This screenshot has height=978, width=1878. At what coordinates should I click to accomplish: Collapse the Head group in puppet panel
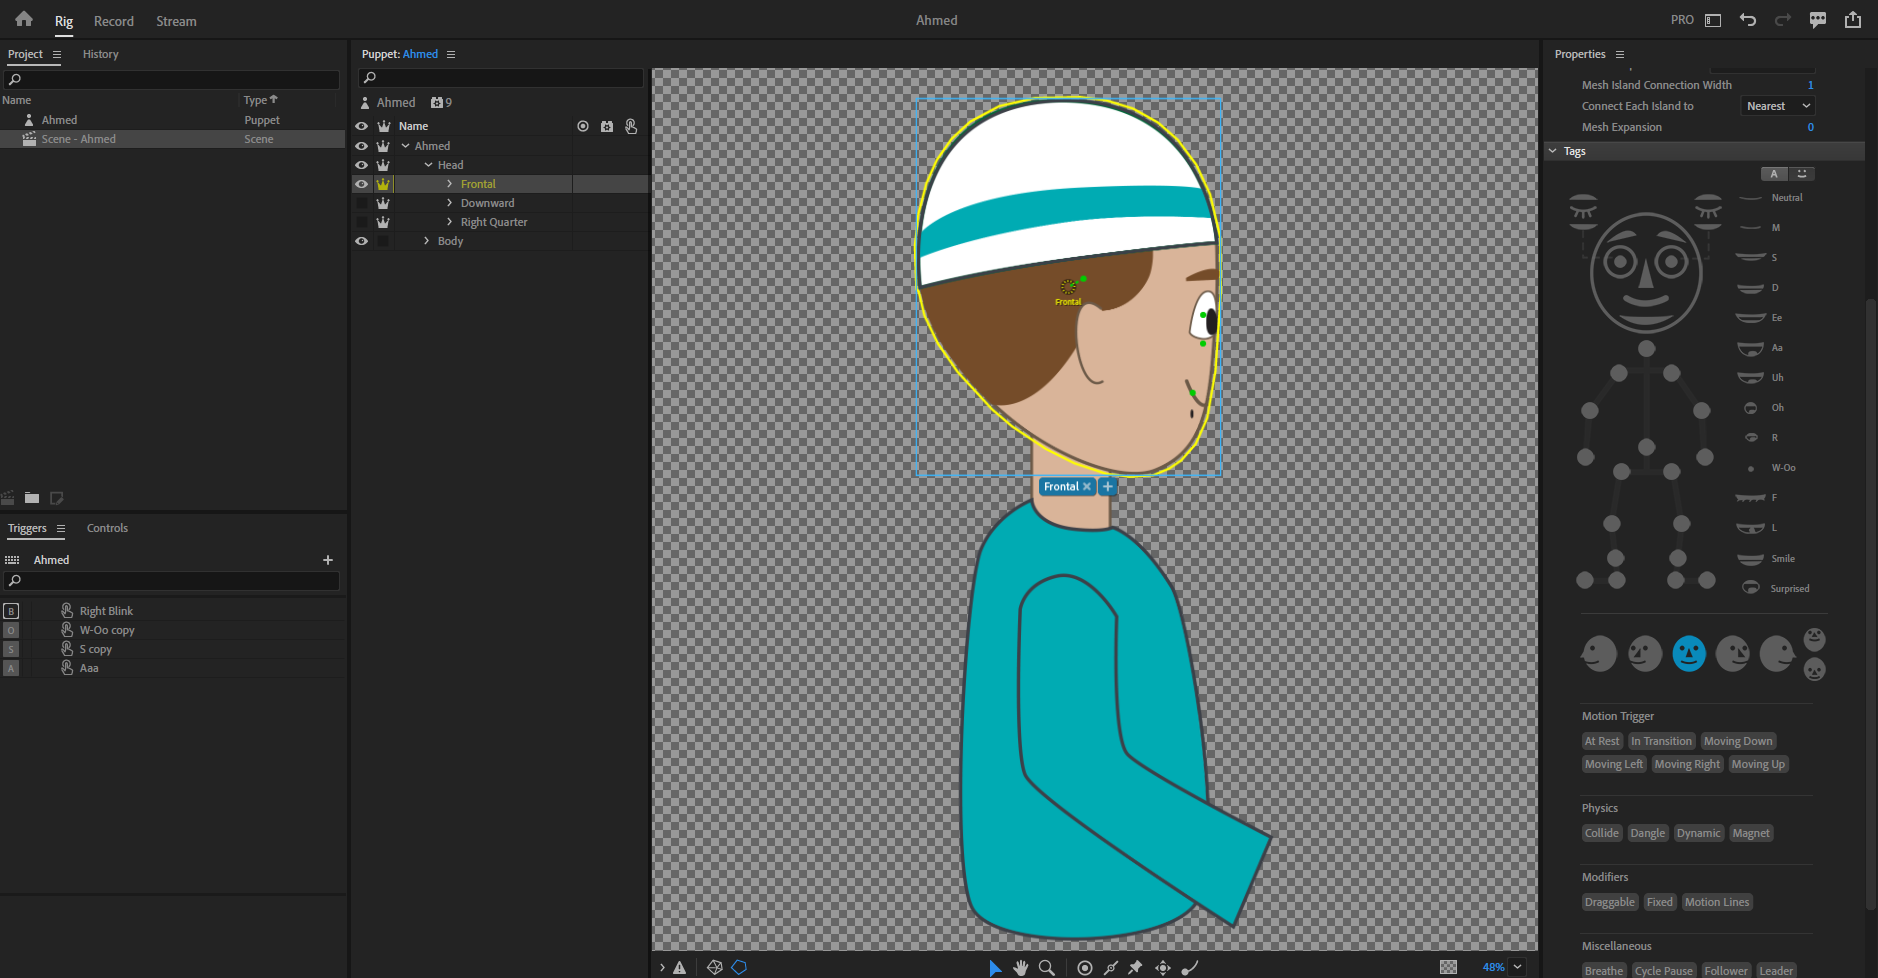428,164
